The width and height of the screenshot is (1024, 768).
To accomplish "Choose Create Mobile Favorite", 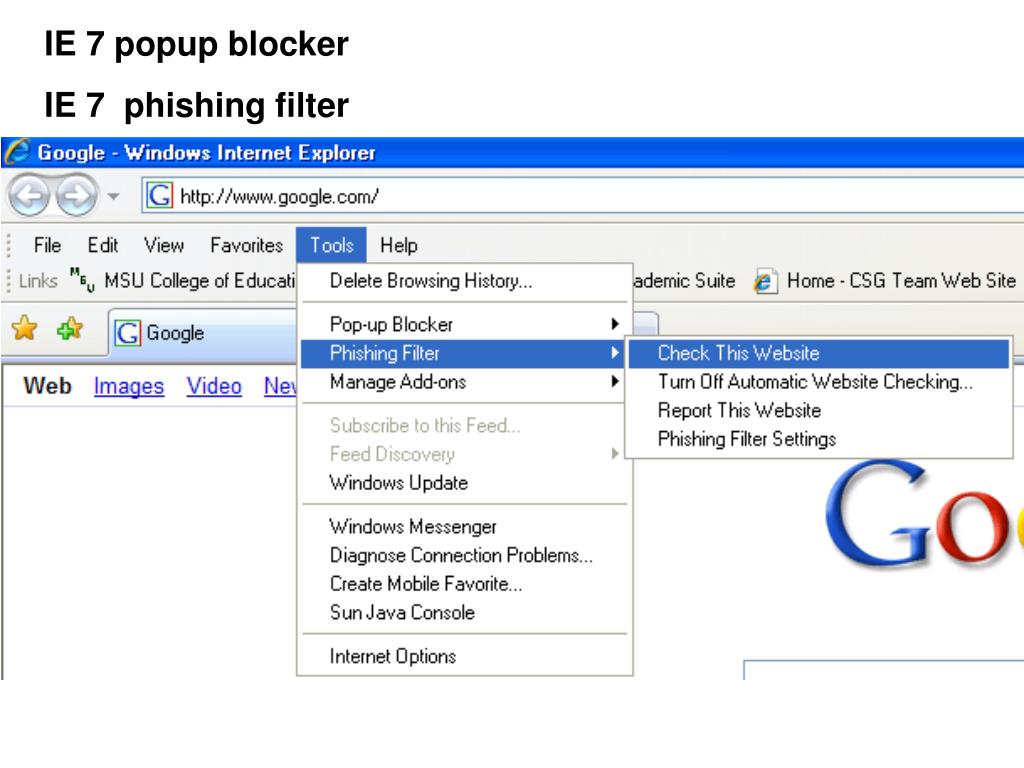I will 464,584.
